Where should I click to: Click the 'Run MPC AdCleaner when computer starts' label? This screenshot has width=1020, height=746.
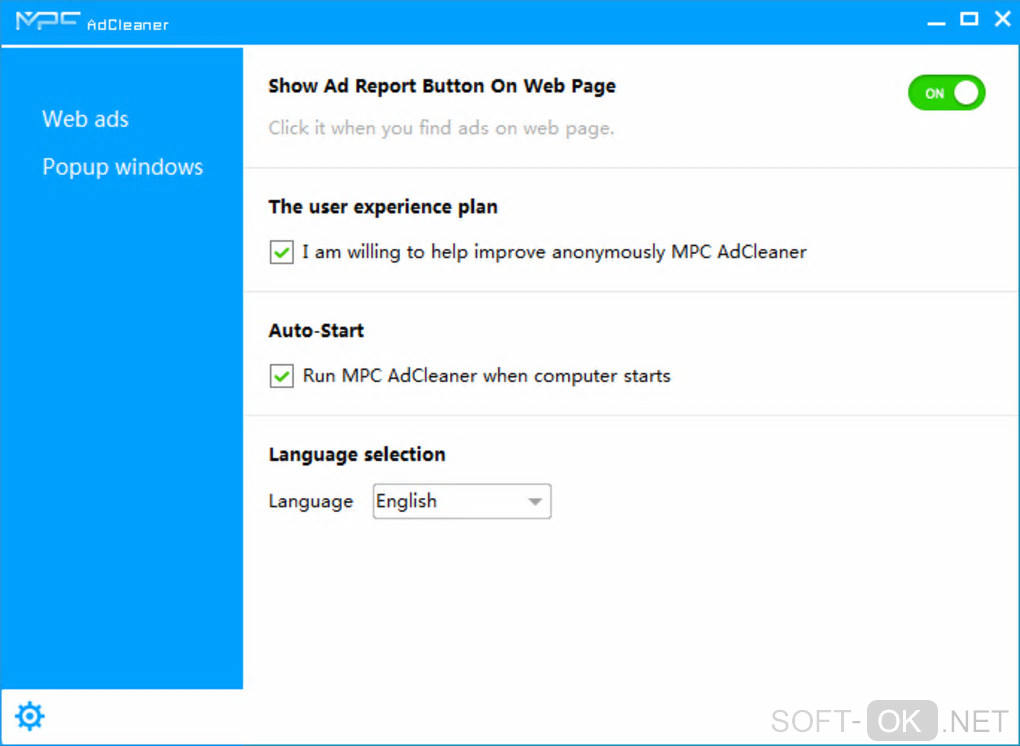[487, 375]
